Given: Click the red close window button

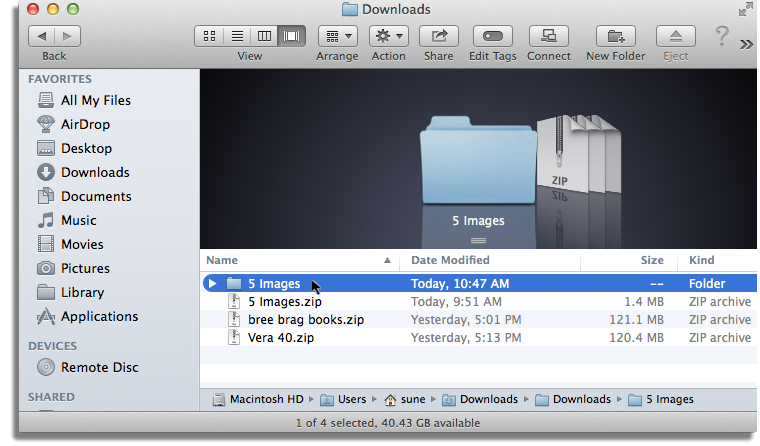Looking at the screenshot, I should tap(32, 9).
